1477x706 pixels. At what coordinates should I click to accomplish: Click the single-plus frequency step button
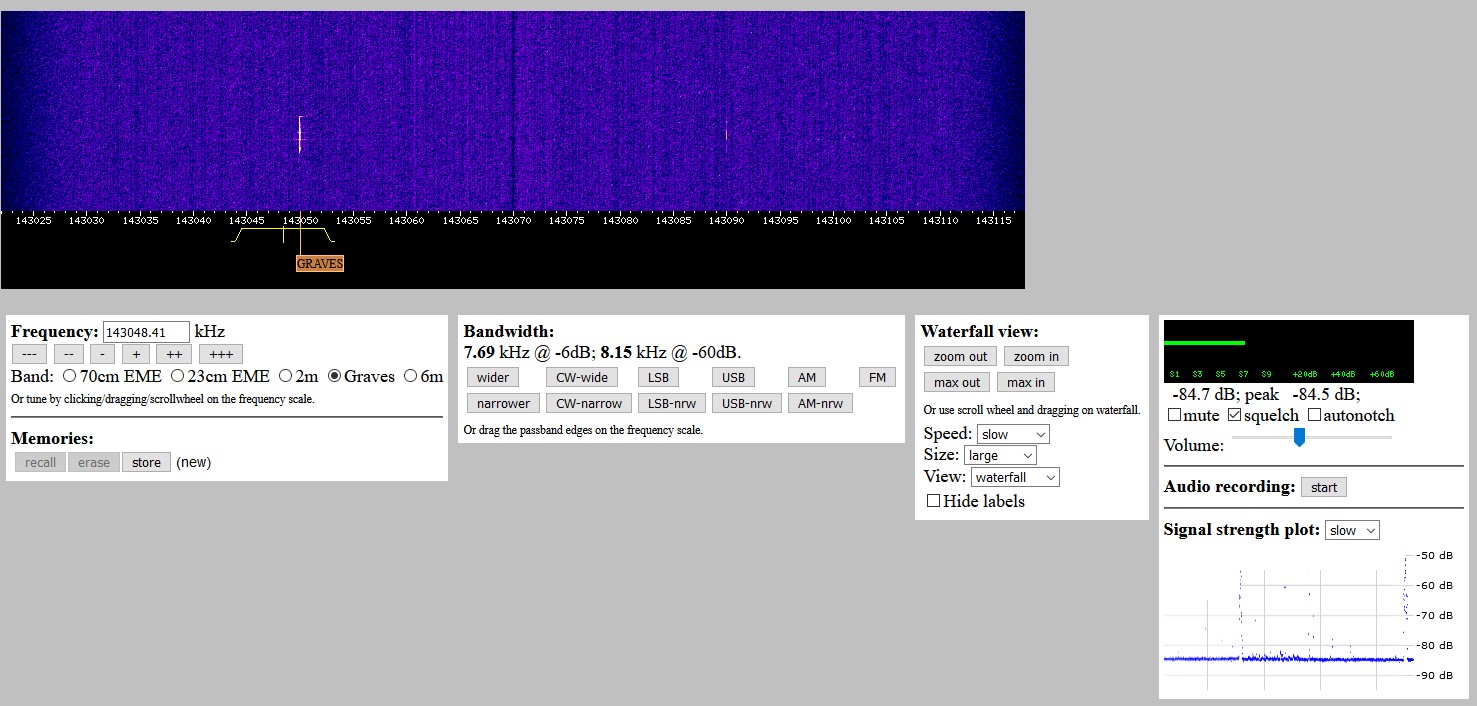point(135,354)
